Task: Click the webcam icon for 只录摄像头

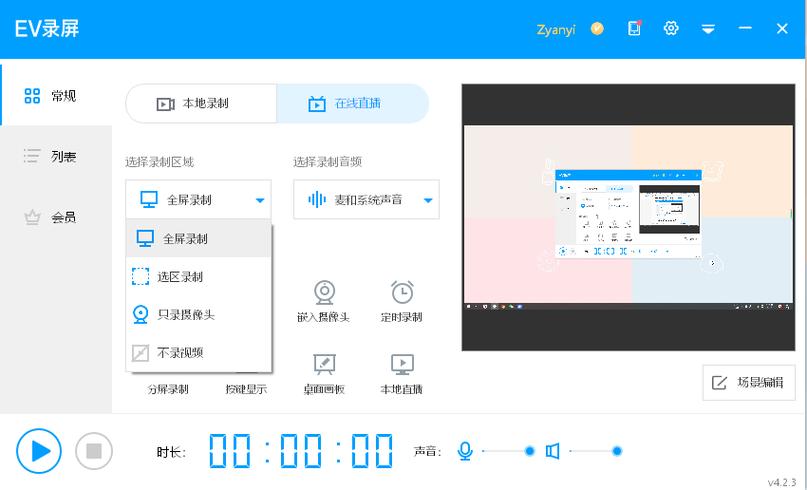Action: tap(141, 314)
